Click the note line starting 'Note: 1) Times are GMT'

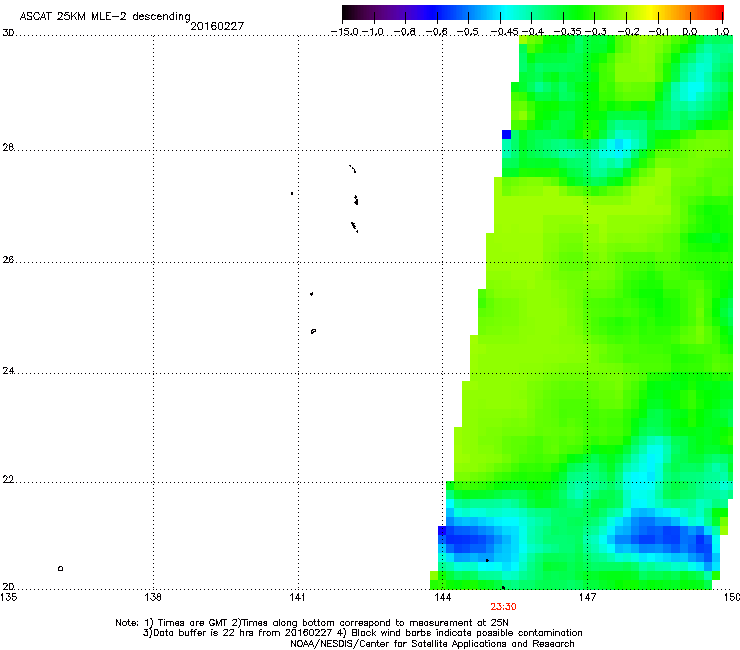point(312,623)
